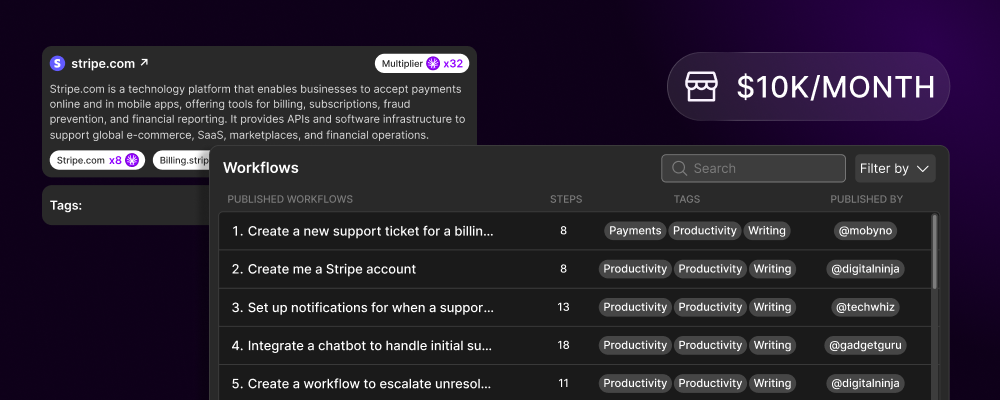This screenshot has width=1000, height=400.
Task: Click the magnifying glass search icon
Action: pyautogui.click(x=679, y=168)
